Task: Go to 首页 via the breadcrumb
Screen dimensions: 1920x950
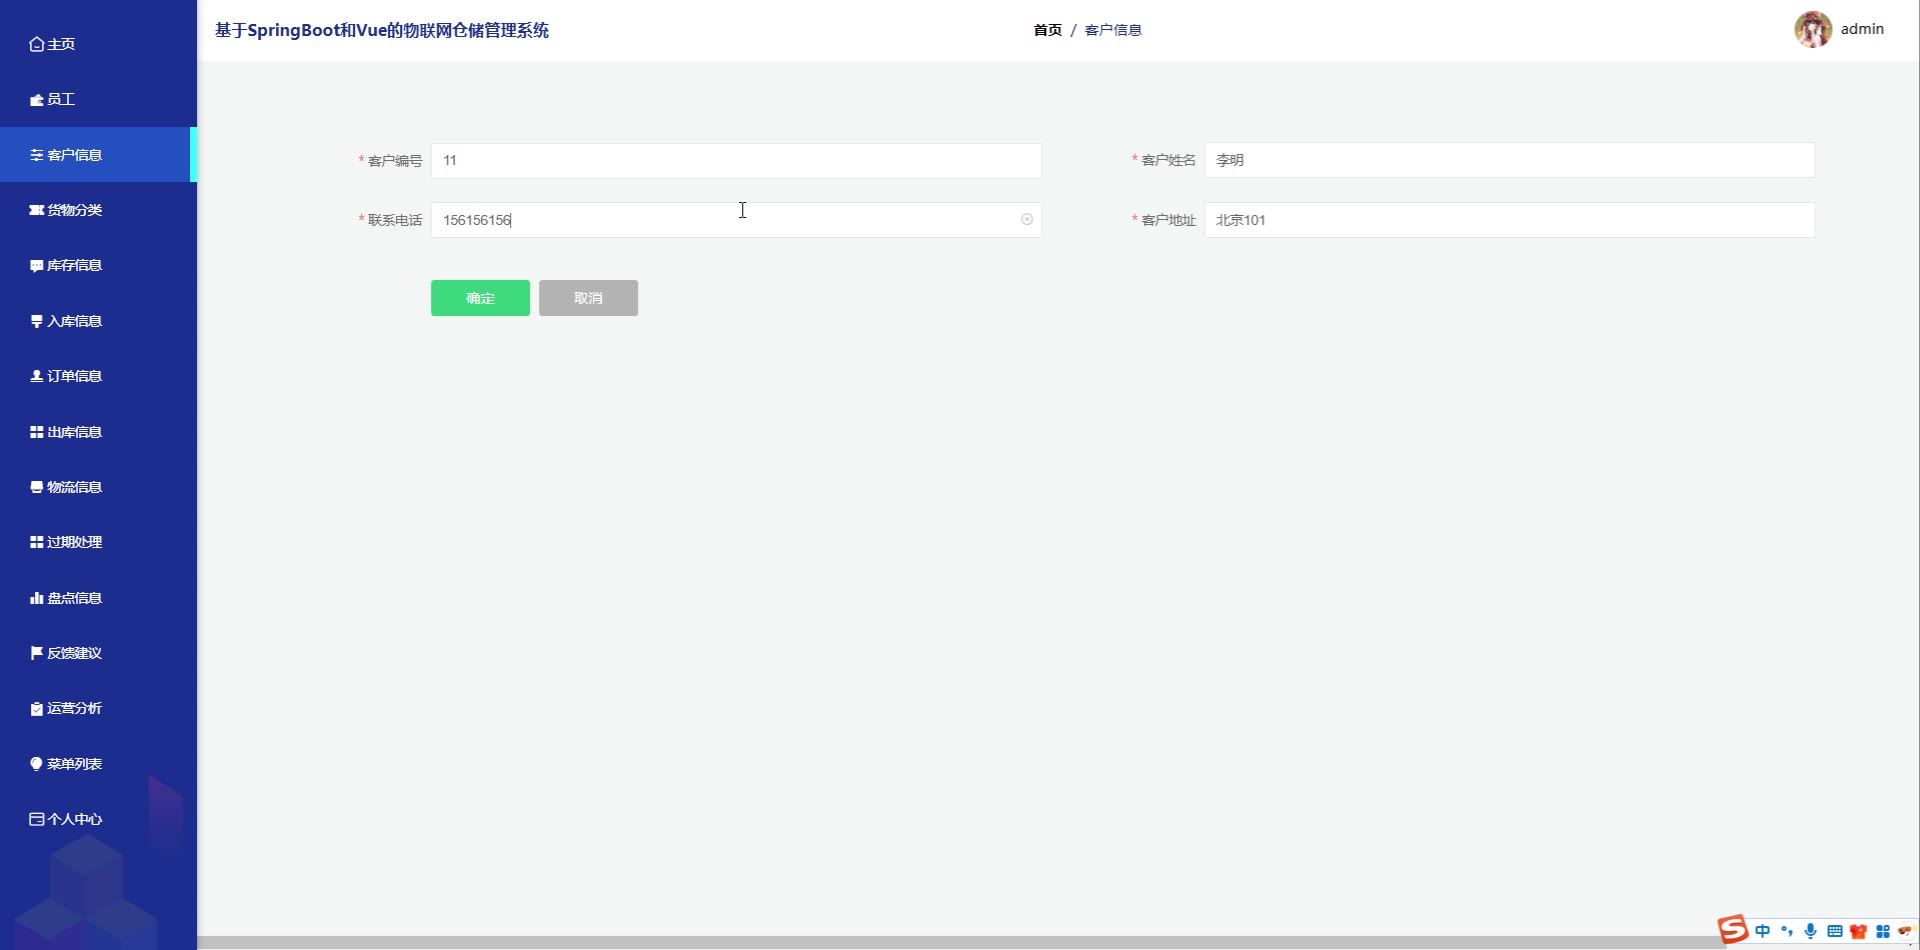Action: tap(1047, 30)
